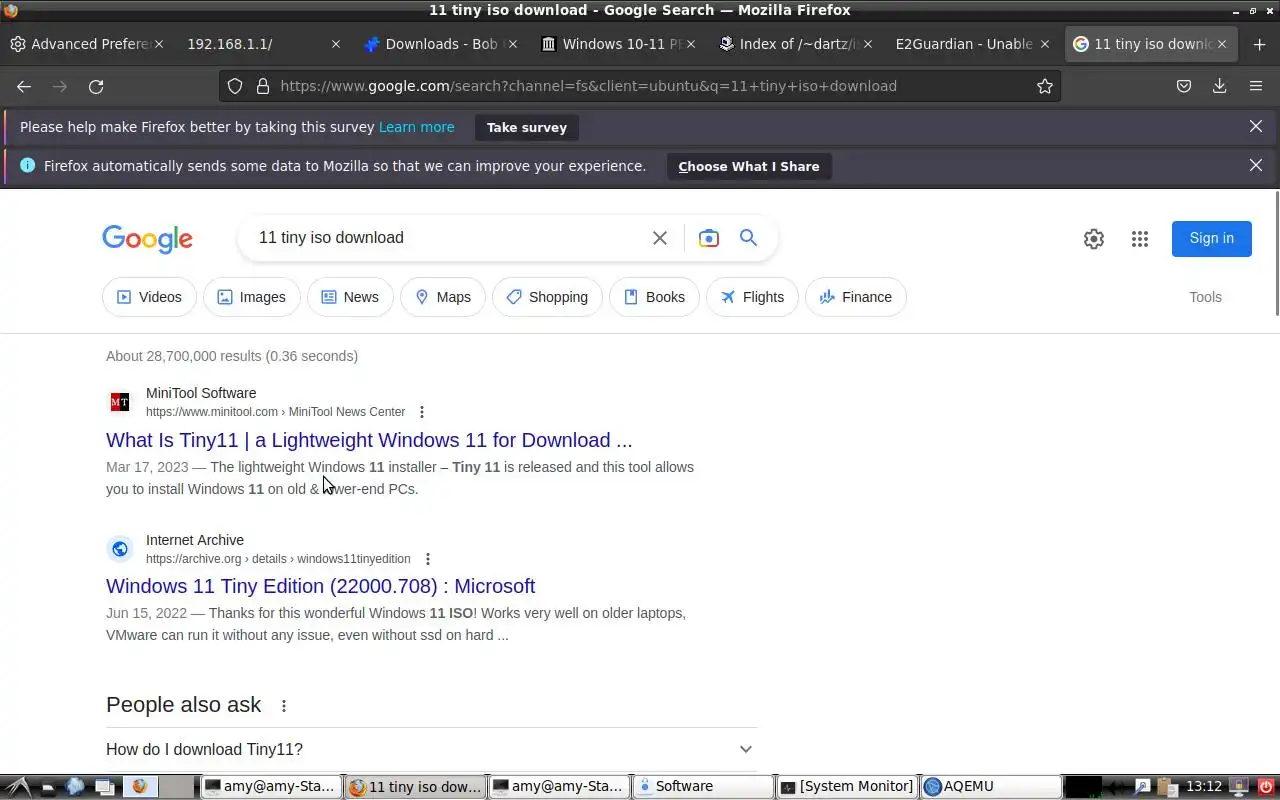Filter results by Flights
Image resolution: width=1280 pixels, height=800 pixels.
752,297
